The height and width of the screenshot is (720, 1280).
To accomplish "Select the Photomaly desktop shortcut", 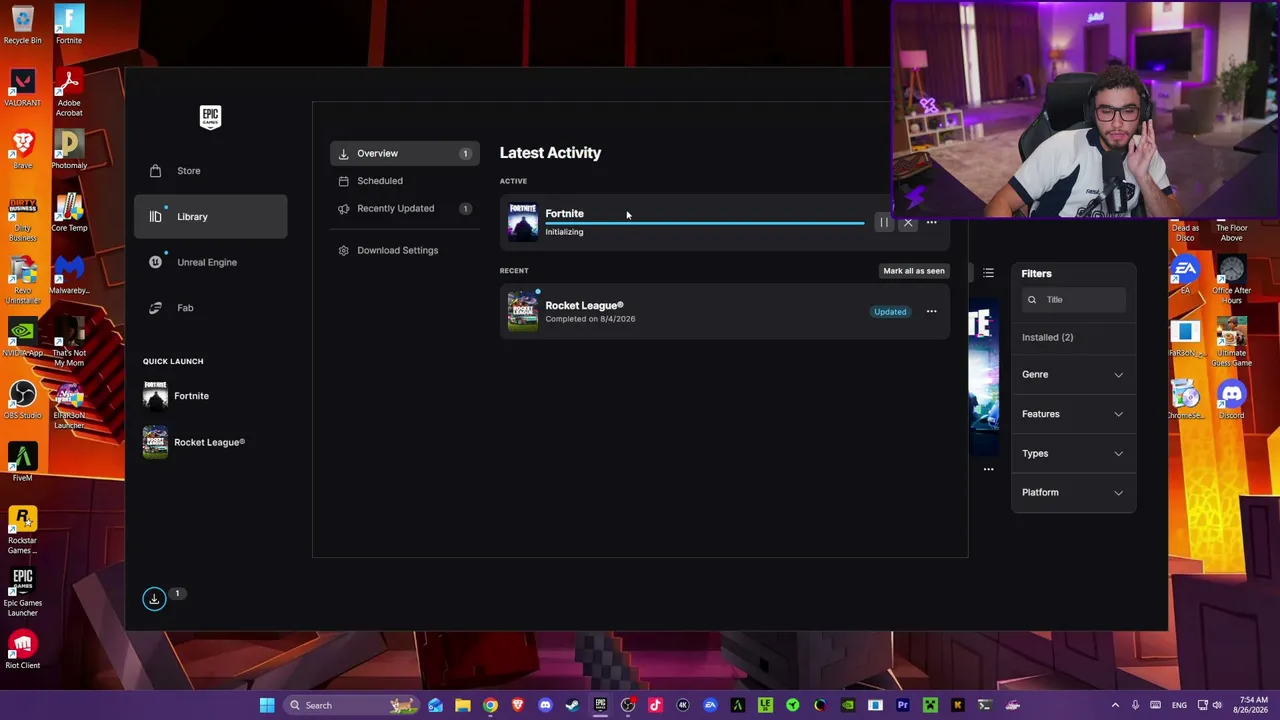I will click(69, 151).
